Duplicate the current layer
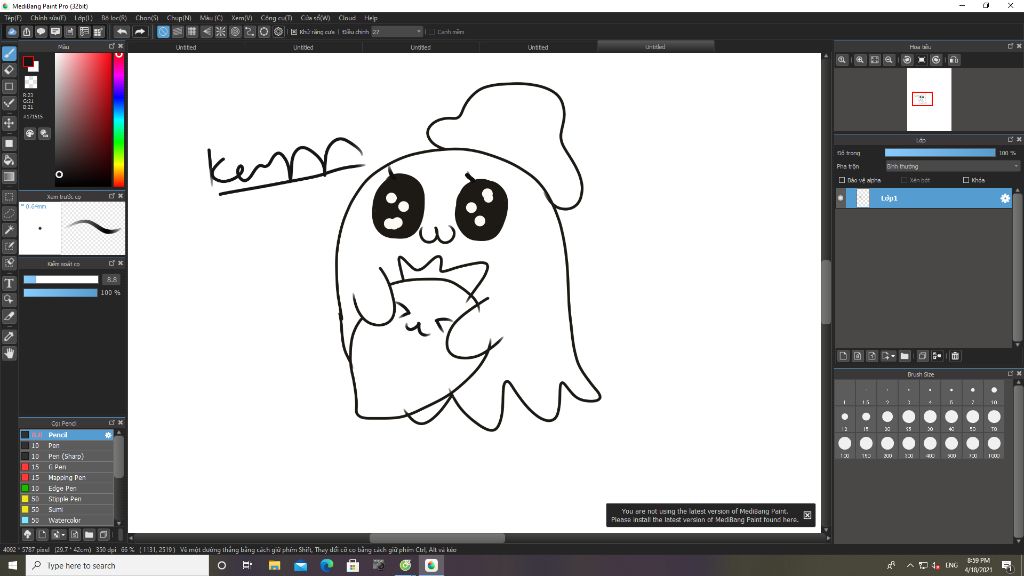Viewport: 1024px width, 576px height. tap(922, 356)
